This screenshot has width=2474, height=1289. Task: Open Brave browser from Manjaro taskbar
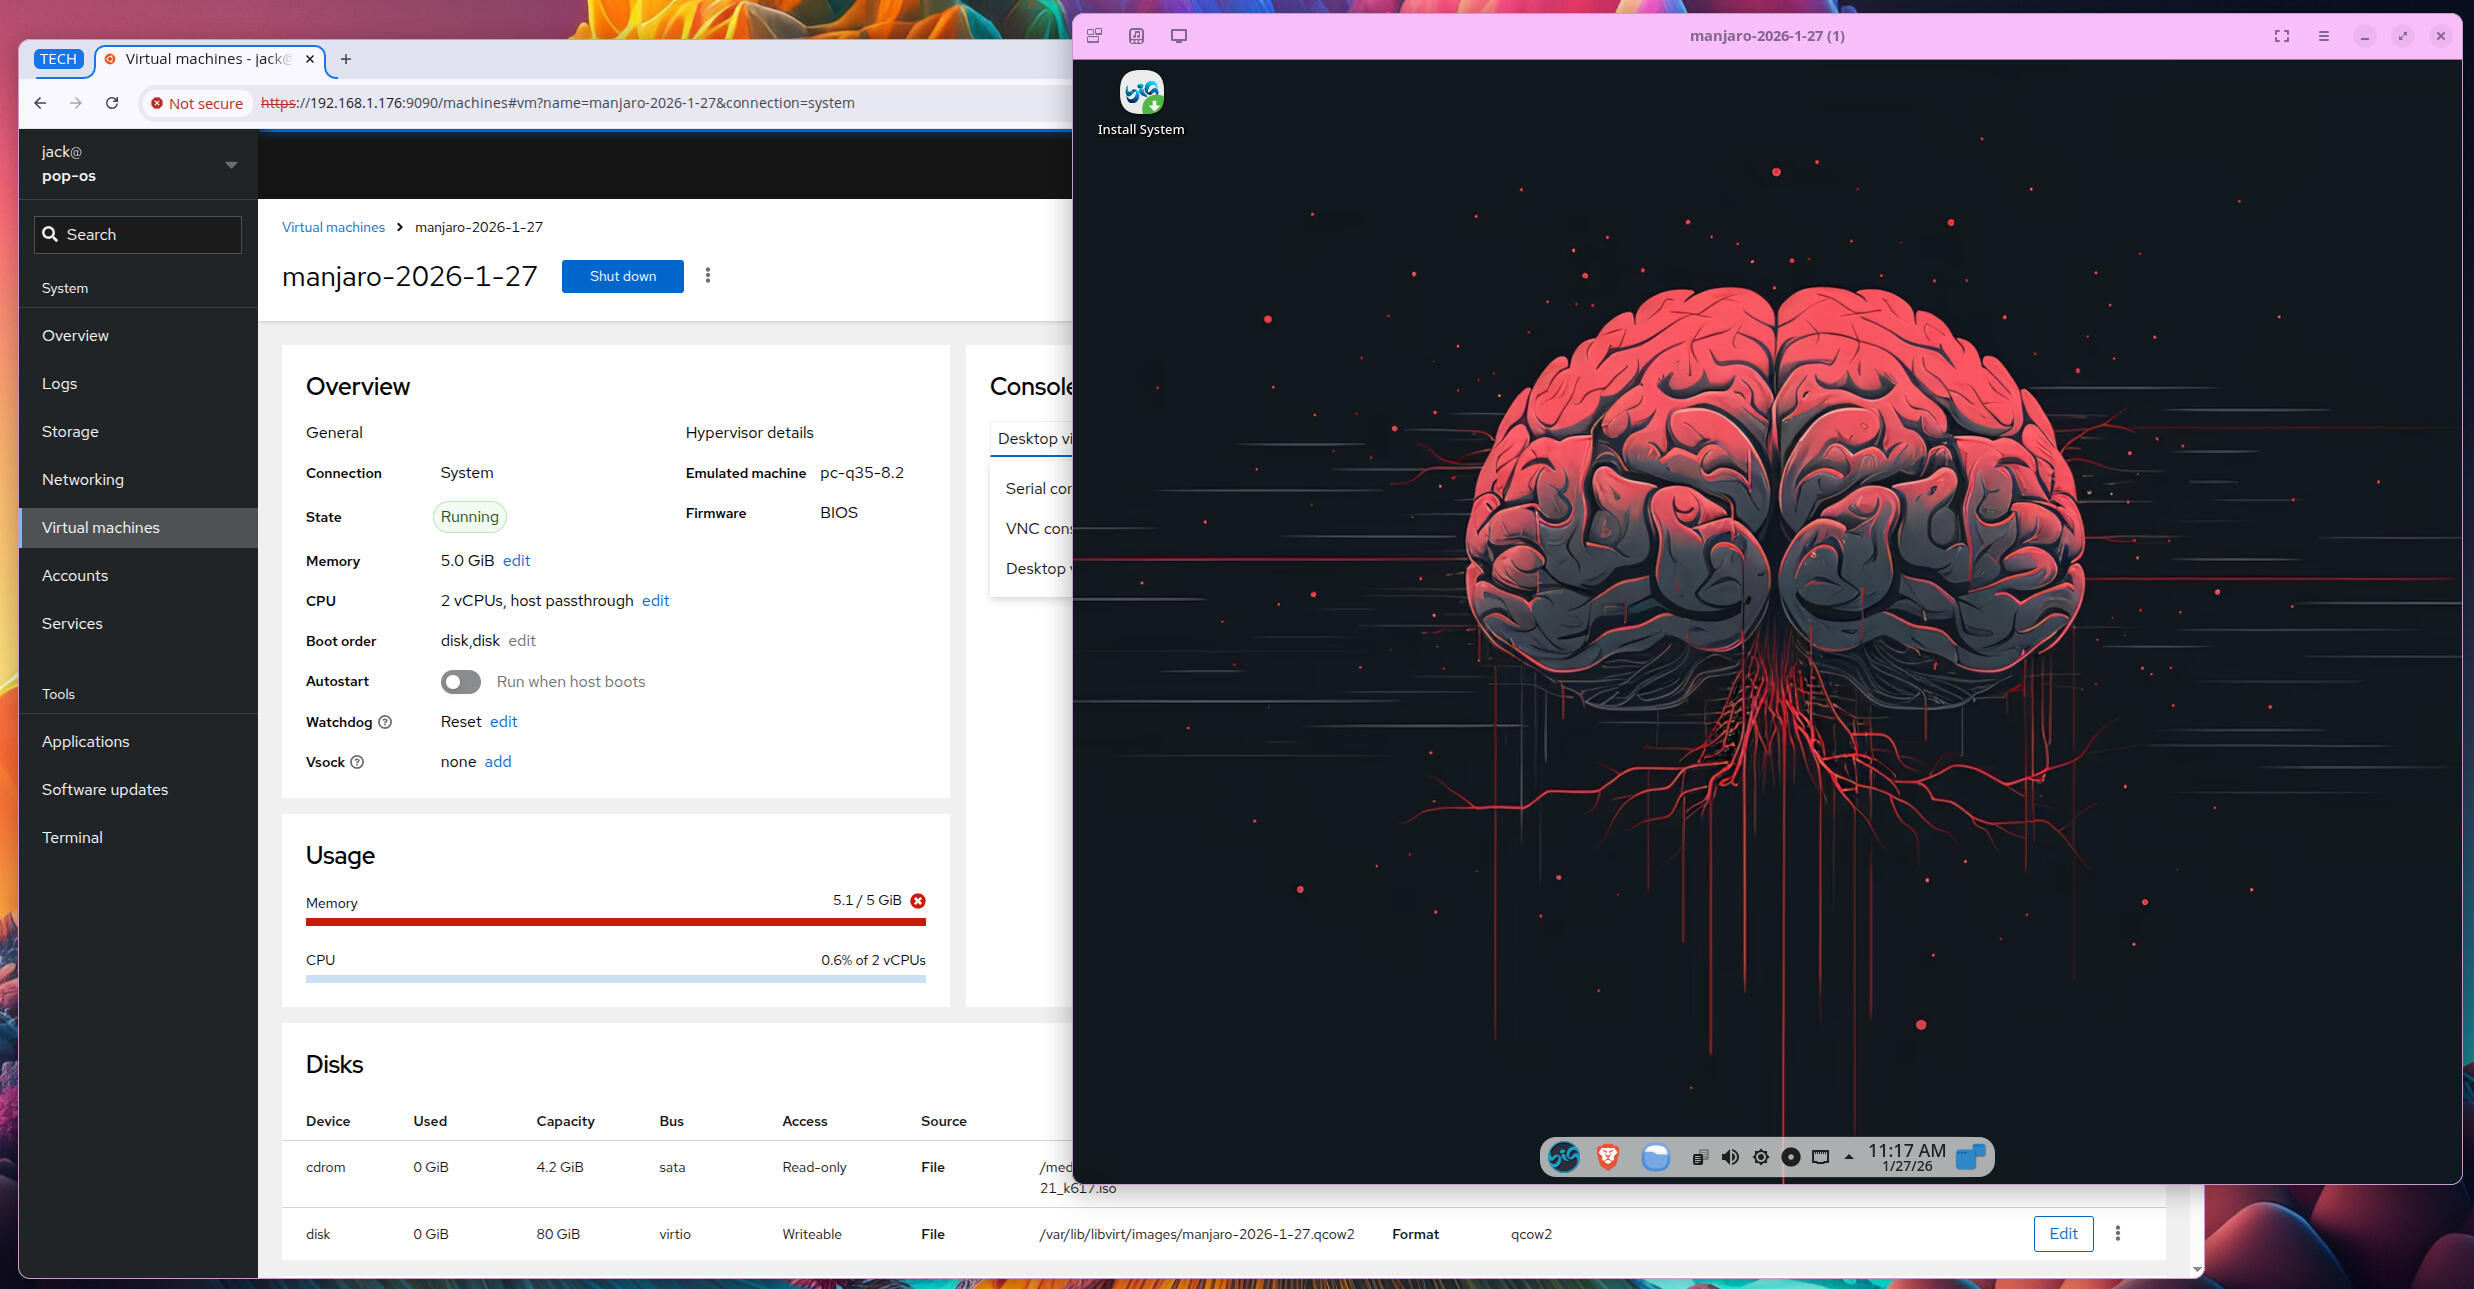point(1608,1157)
